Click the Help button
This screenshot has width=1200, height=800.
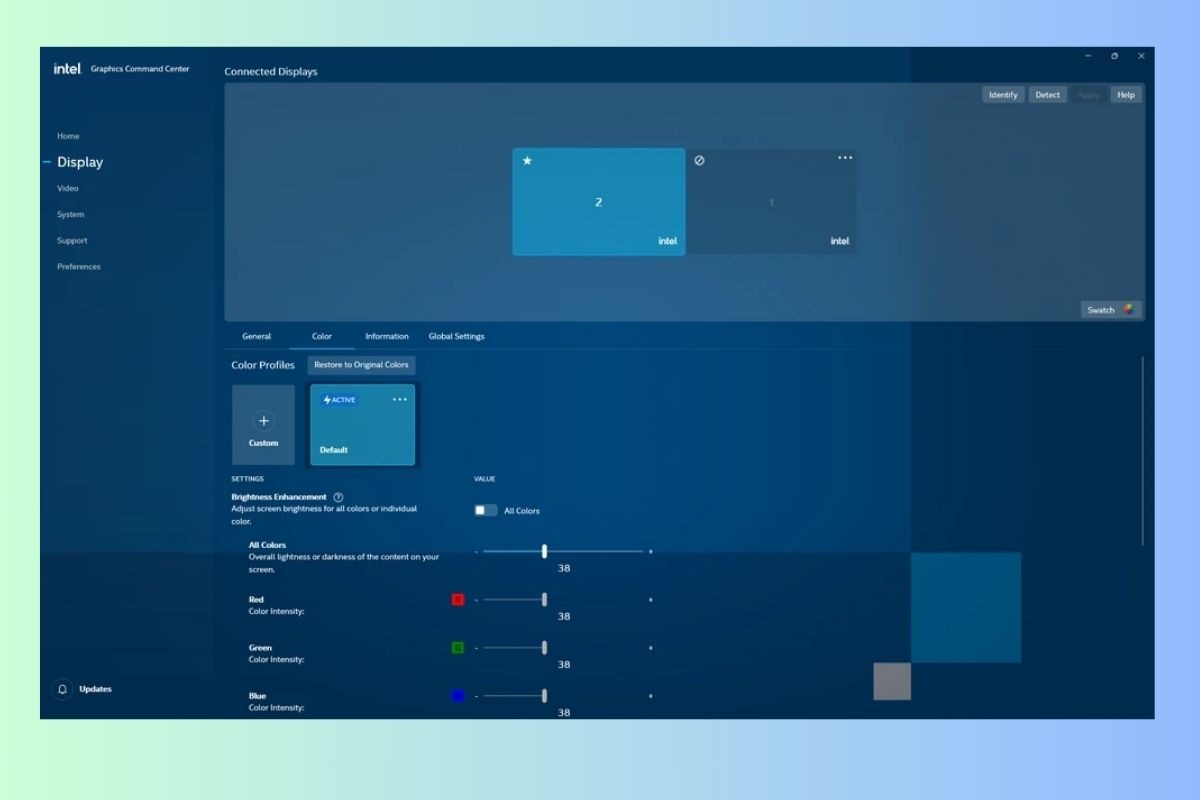(1126, 95)
